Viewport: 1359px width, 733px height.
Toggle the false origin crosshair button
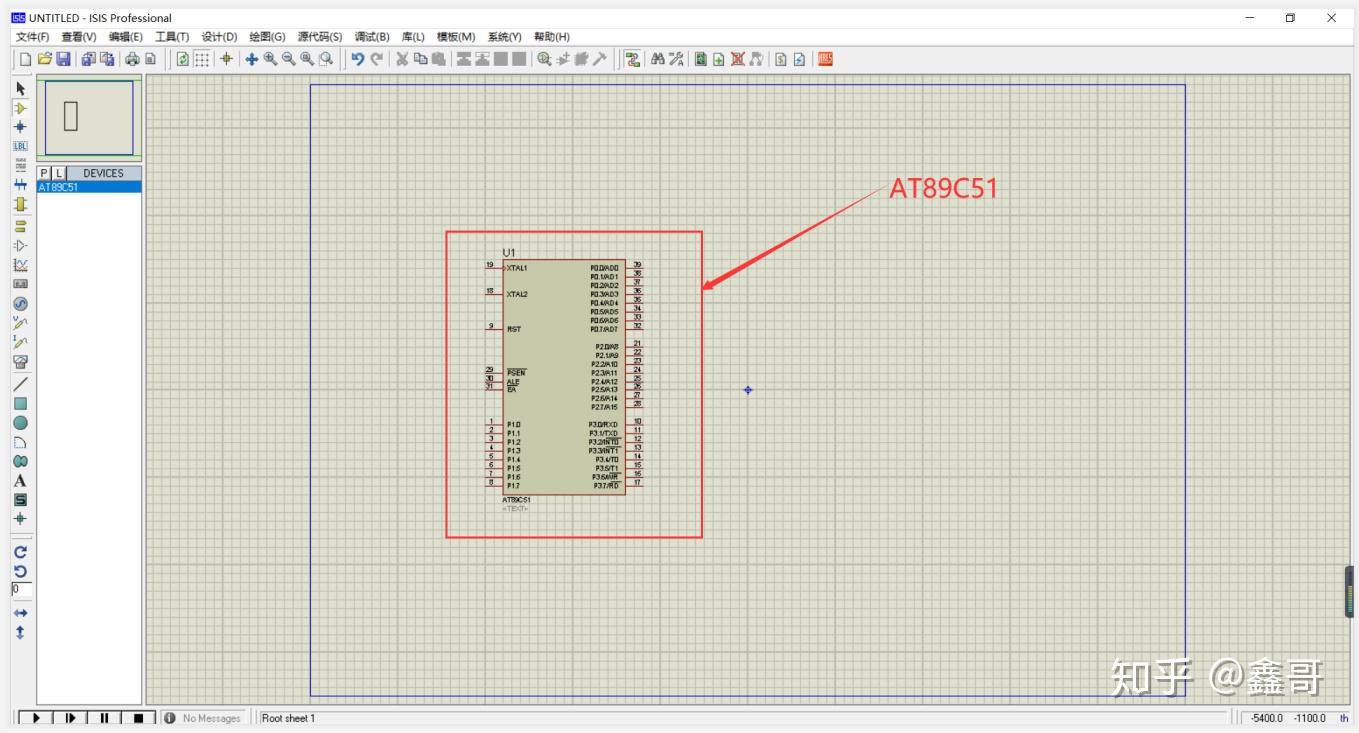[x=227, y=59]
